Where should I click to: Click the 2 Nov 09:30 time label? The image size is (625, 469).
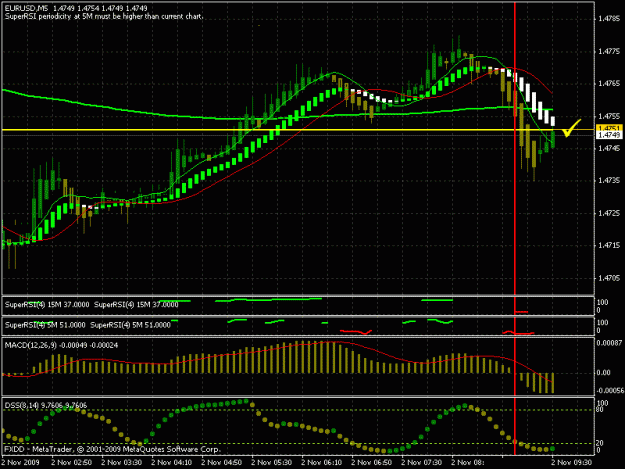[572, 463]
